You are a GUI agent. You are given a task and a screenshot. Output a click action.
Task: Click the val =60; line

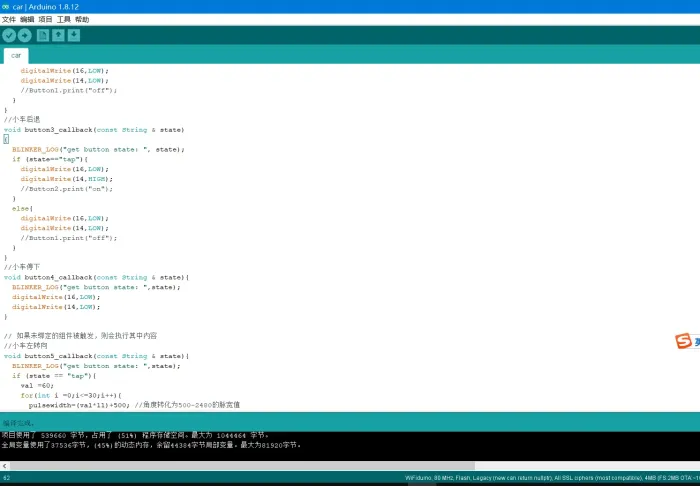point(37,386)
